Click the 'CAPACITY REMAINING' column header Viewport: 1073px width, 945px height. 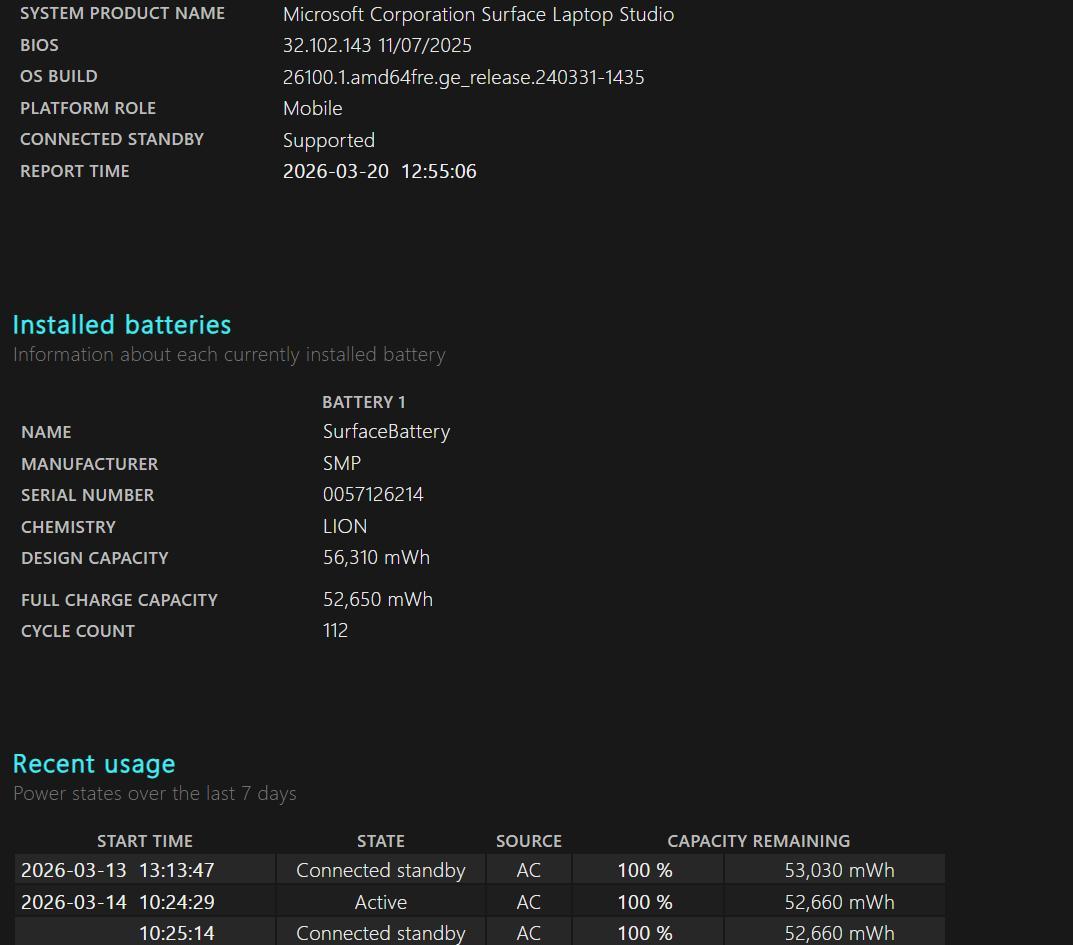tap(759, 841)
